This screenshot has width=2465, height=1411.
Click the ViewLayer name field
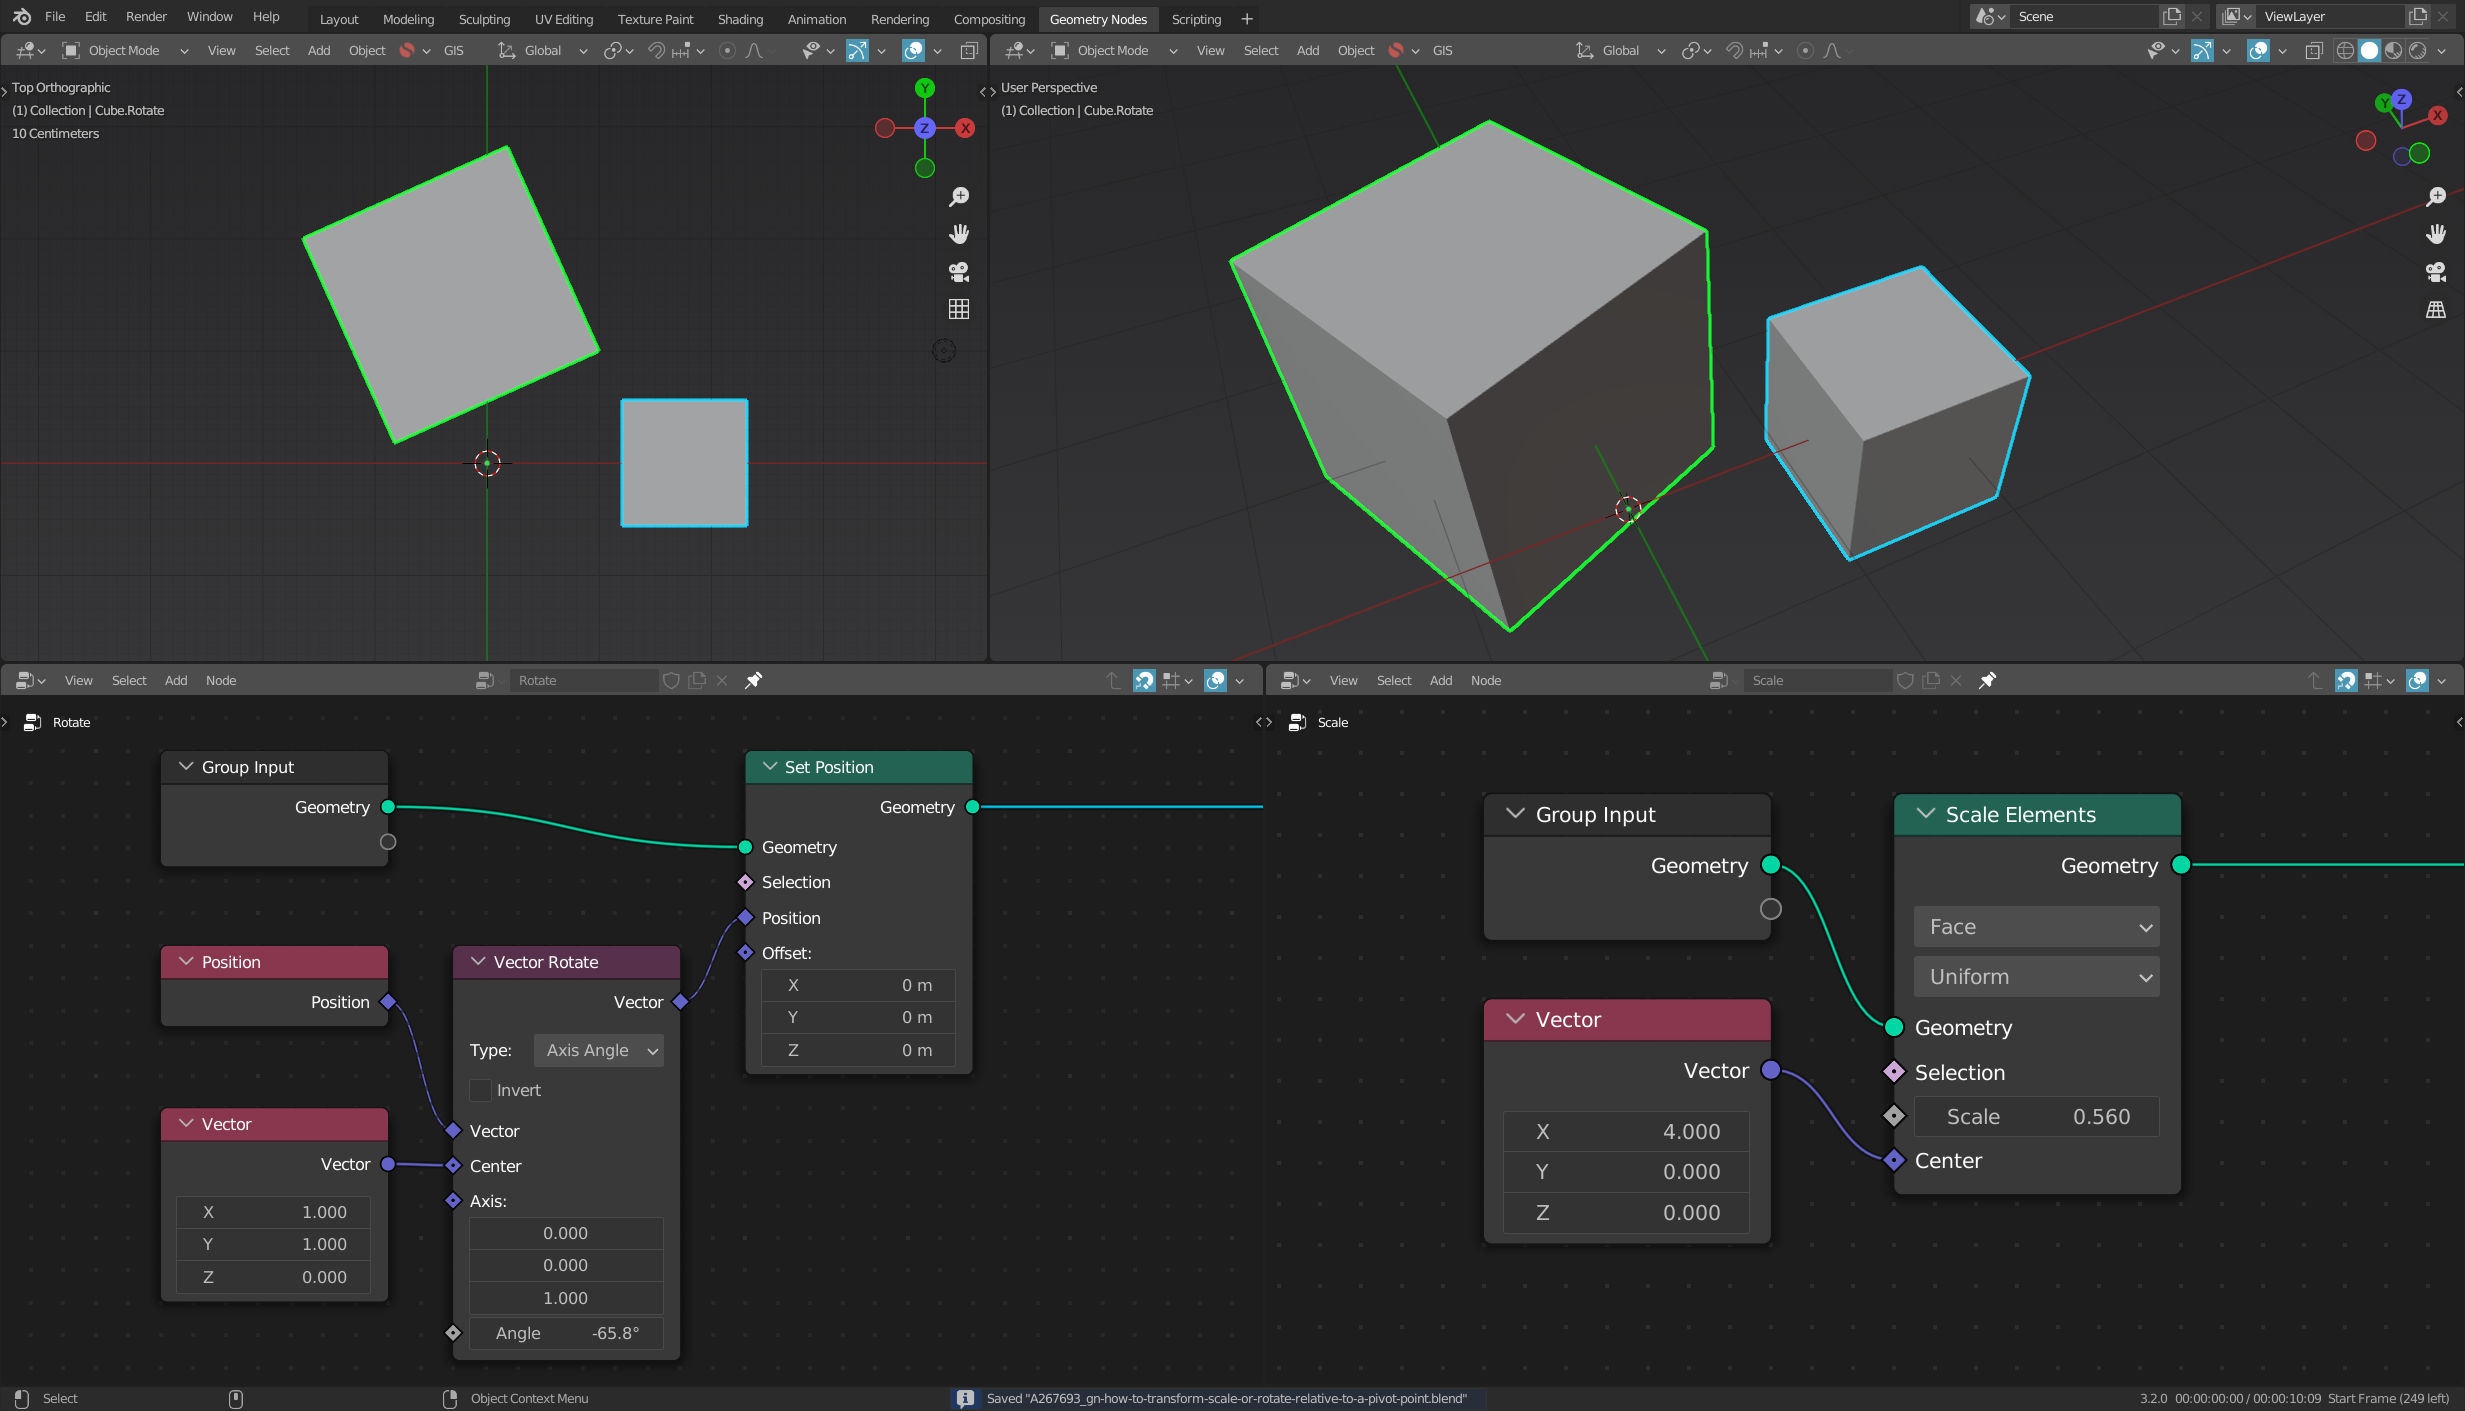[2330, 17]
